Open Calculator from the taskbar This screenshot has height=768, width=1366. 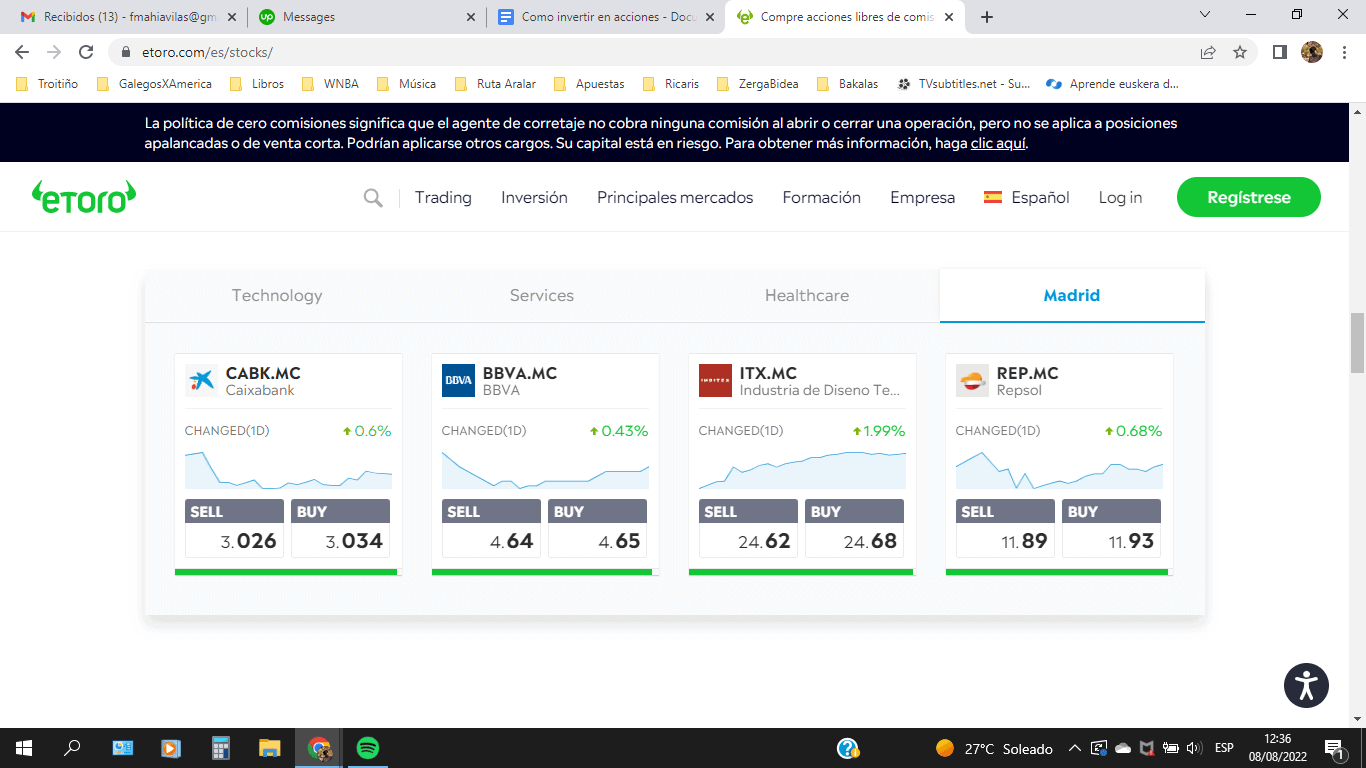coord(221,748)
